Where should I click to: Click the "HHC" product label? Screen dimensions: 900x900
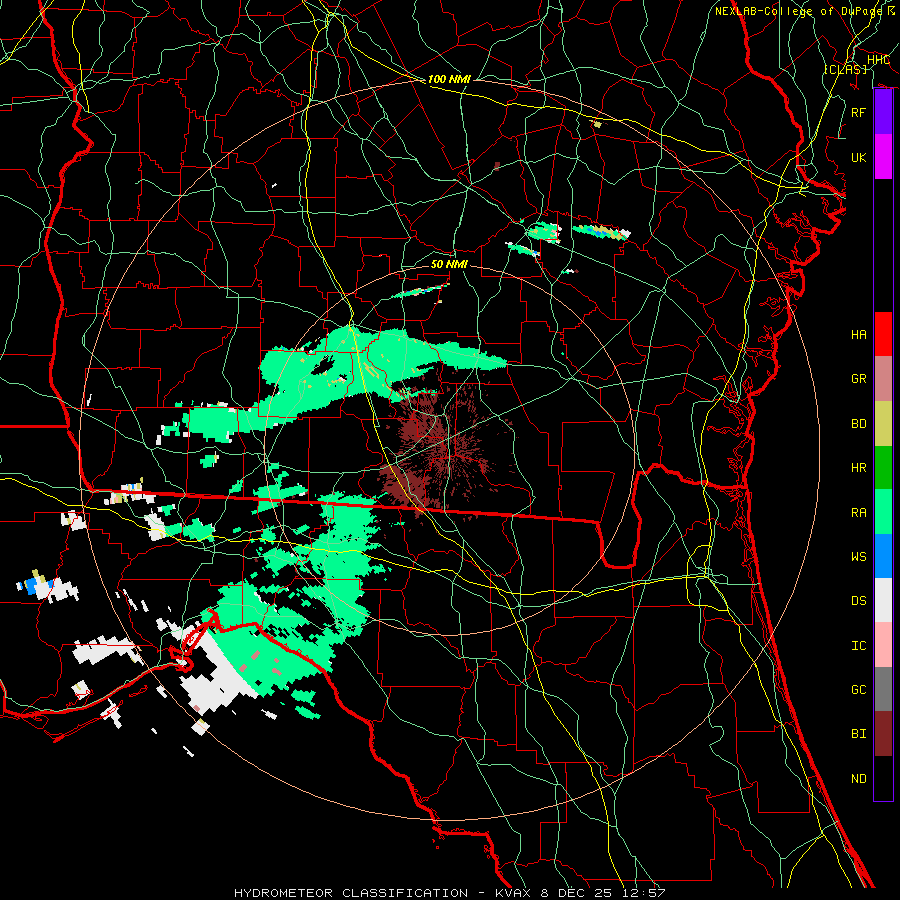click(878, 60)
